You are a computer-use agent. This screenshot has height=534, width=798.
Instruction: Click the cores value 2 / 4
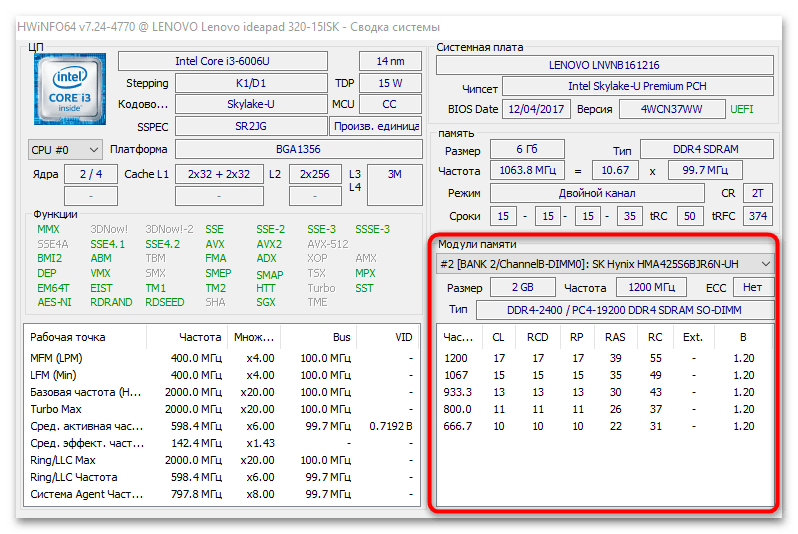[91, 174]
